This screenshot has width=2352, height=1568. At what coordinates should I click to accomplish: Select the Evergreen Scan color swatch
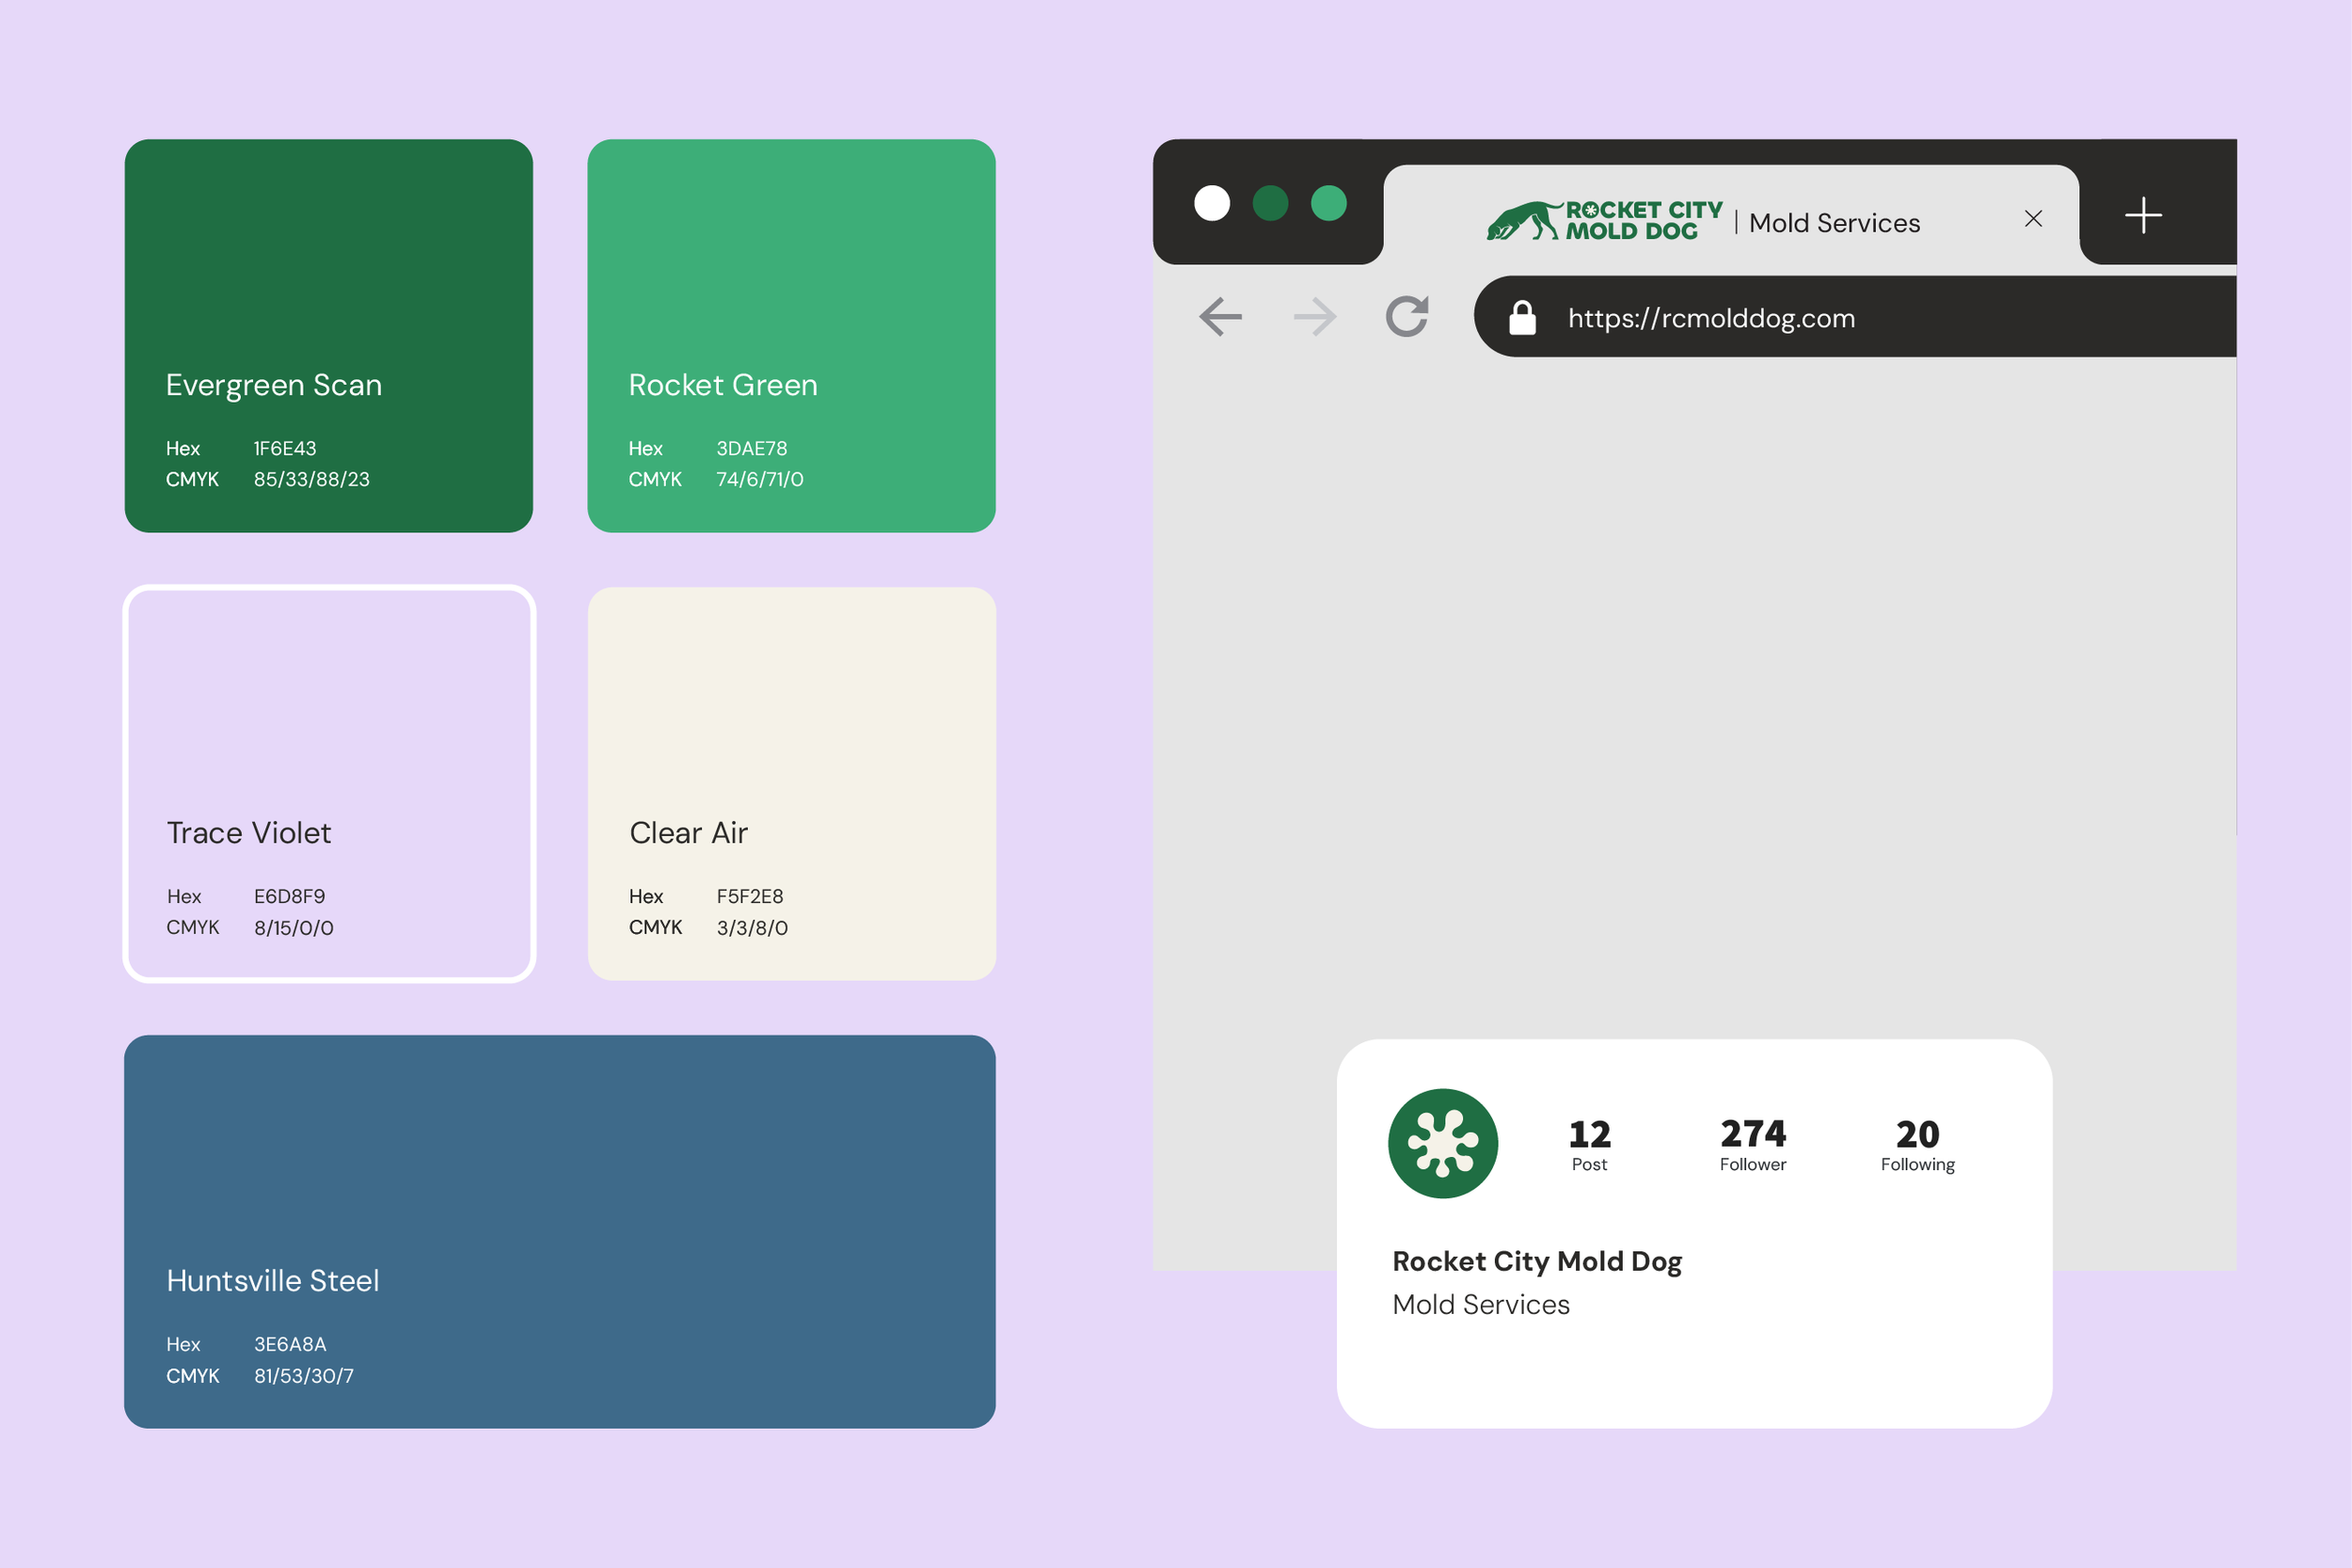pyautogui.click(x=328, y=335)
